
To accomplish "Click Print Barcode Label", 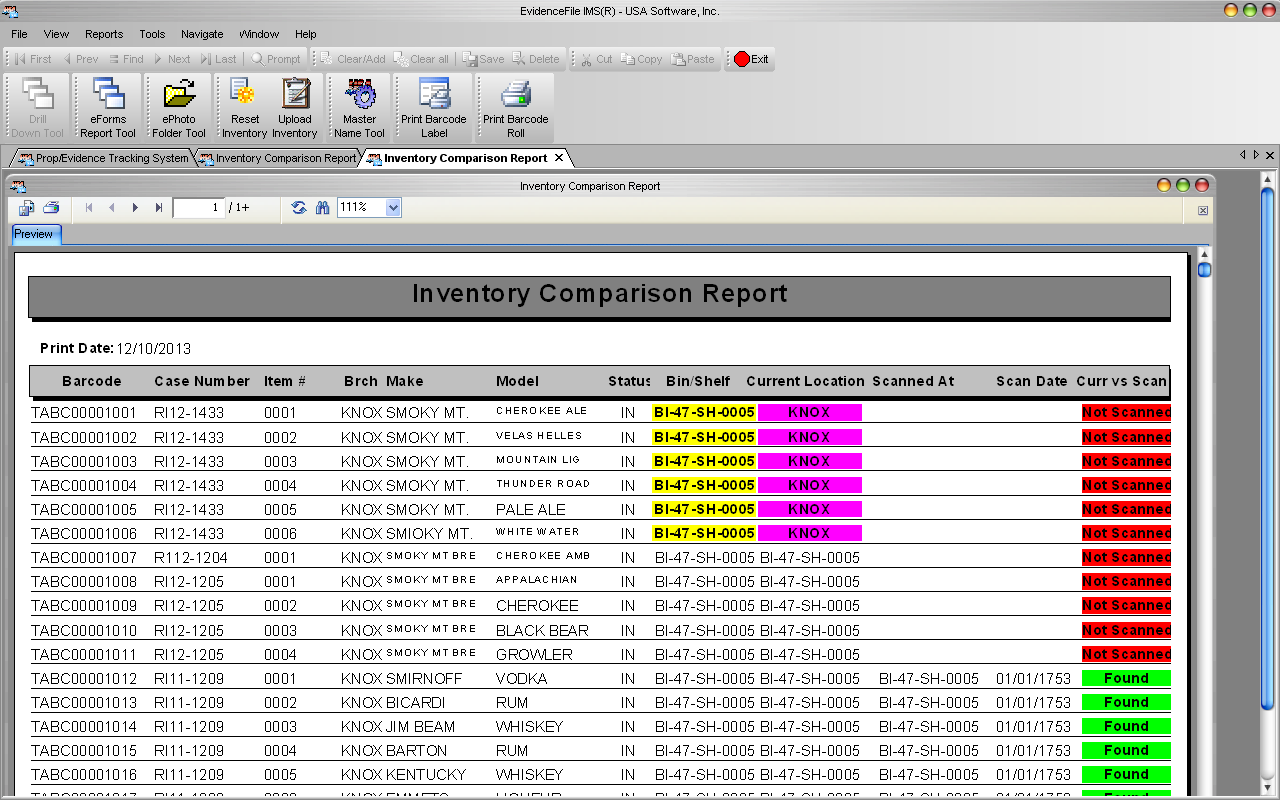I will [434, 107].
